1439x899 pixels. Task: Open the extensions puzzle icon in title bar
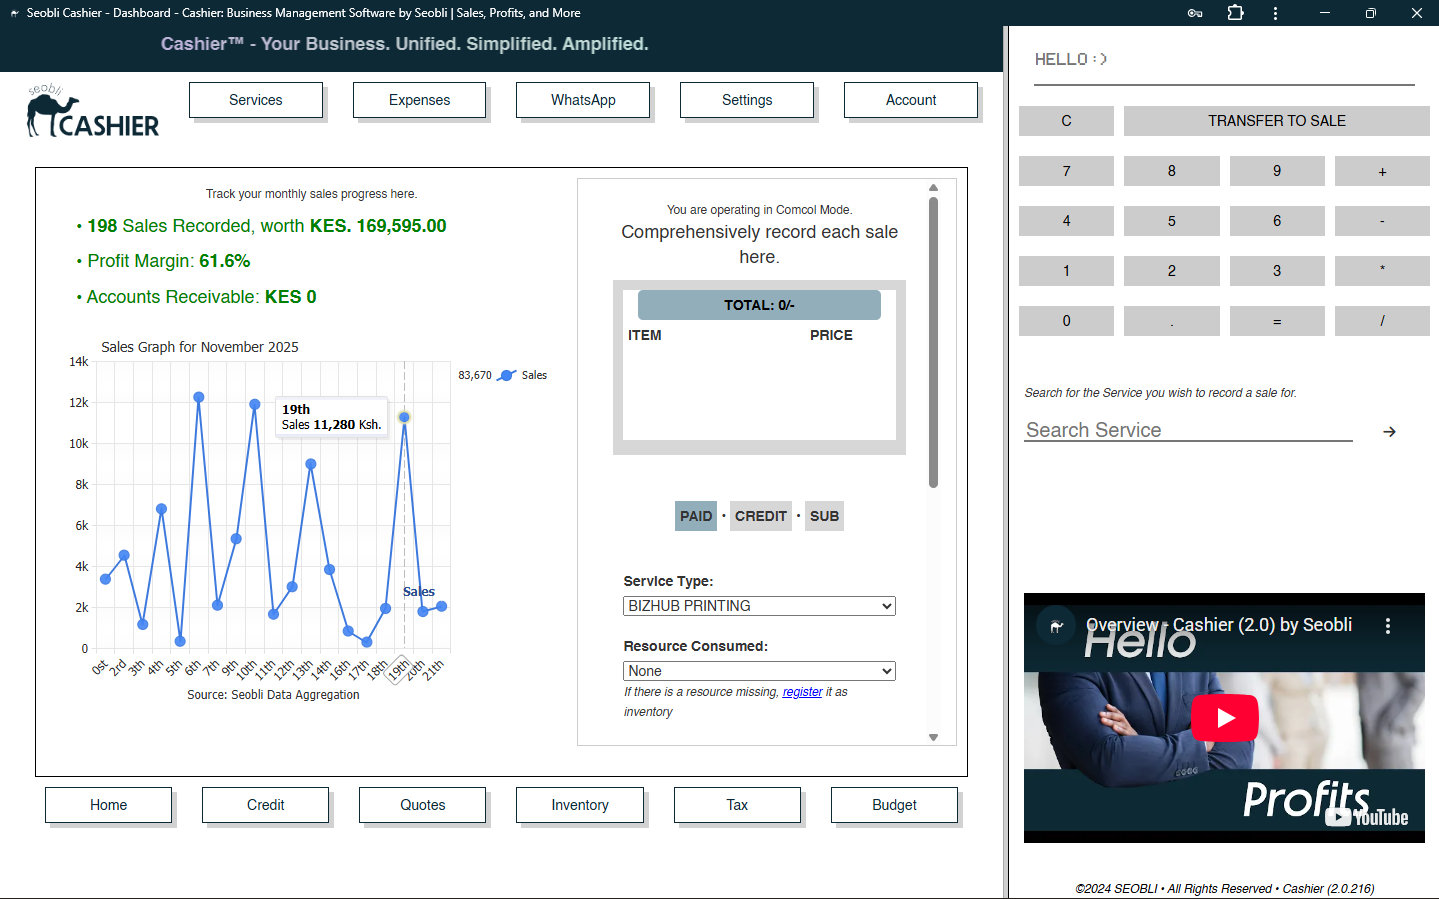[1235, 13]
